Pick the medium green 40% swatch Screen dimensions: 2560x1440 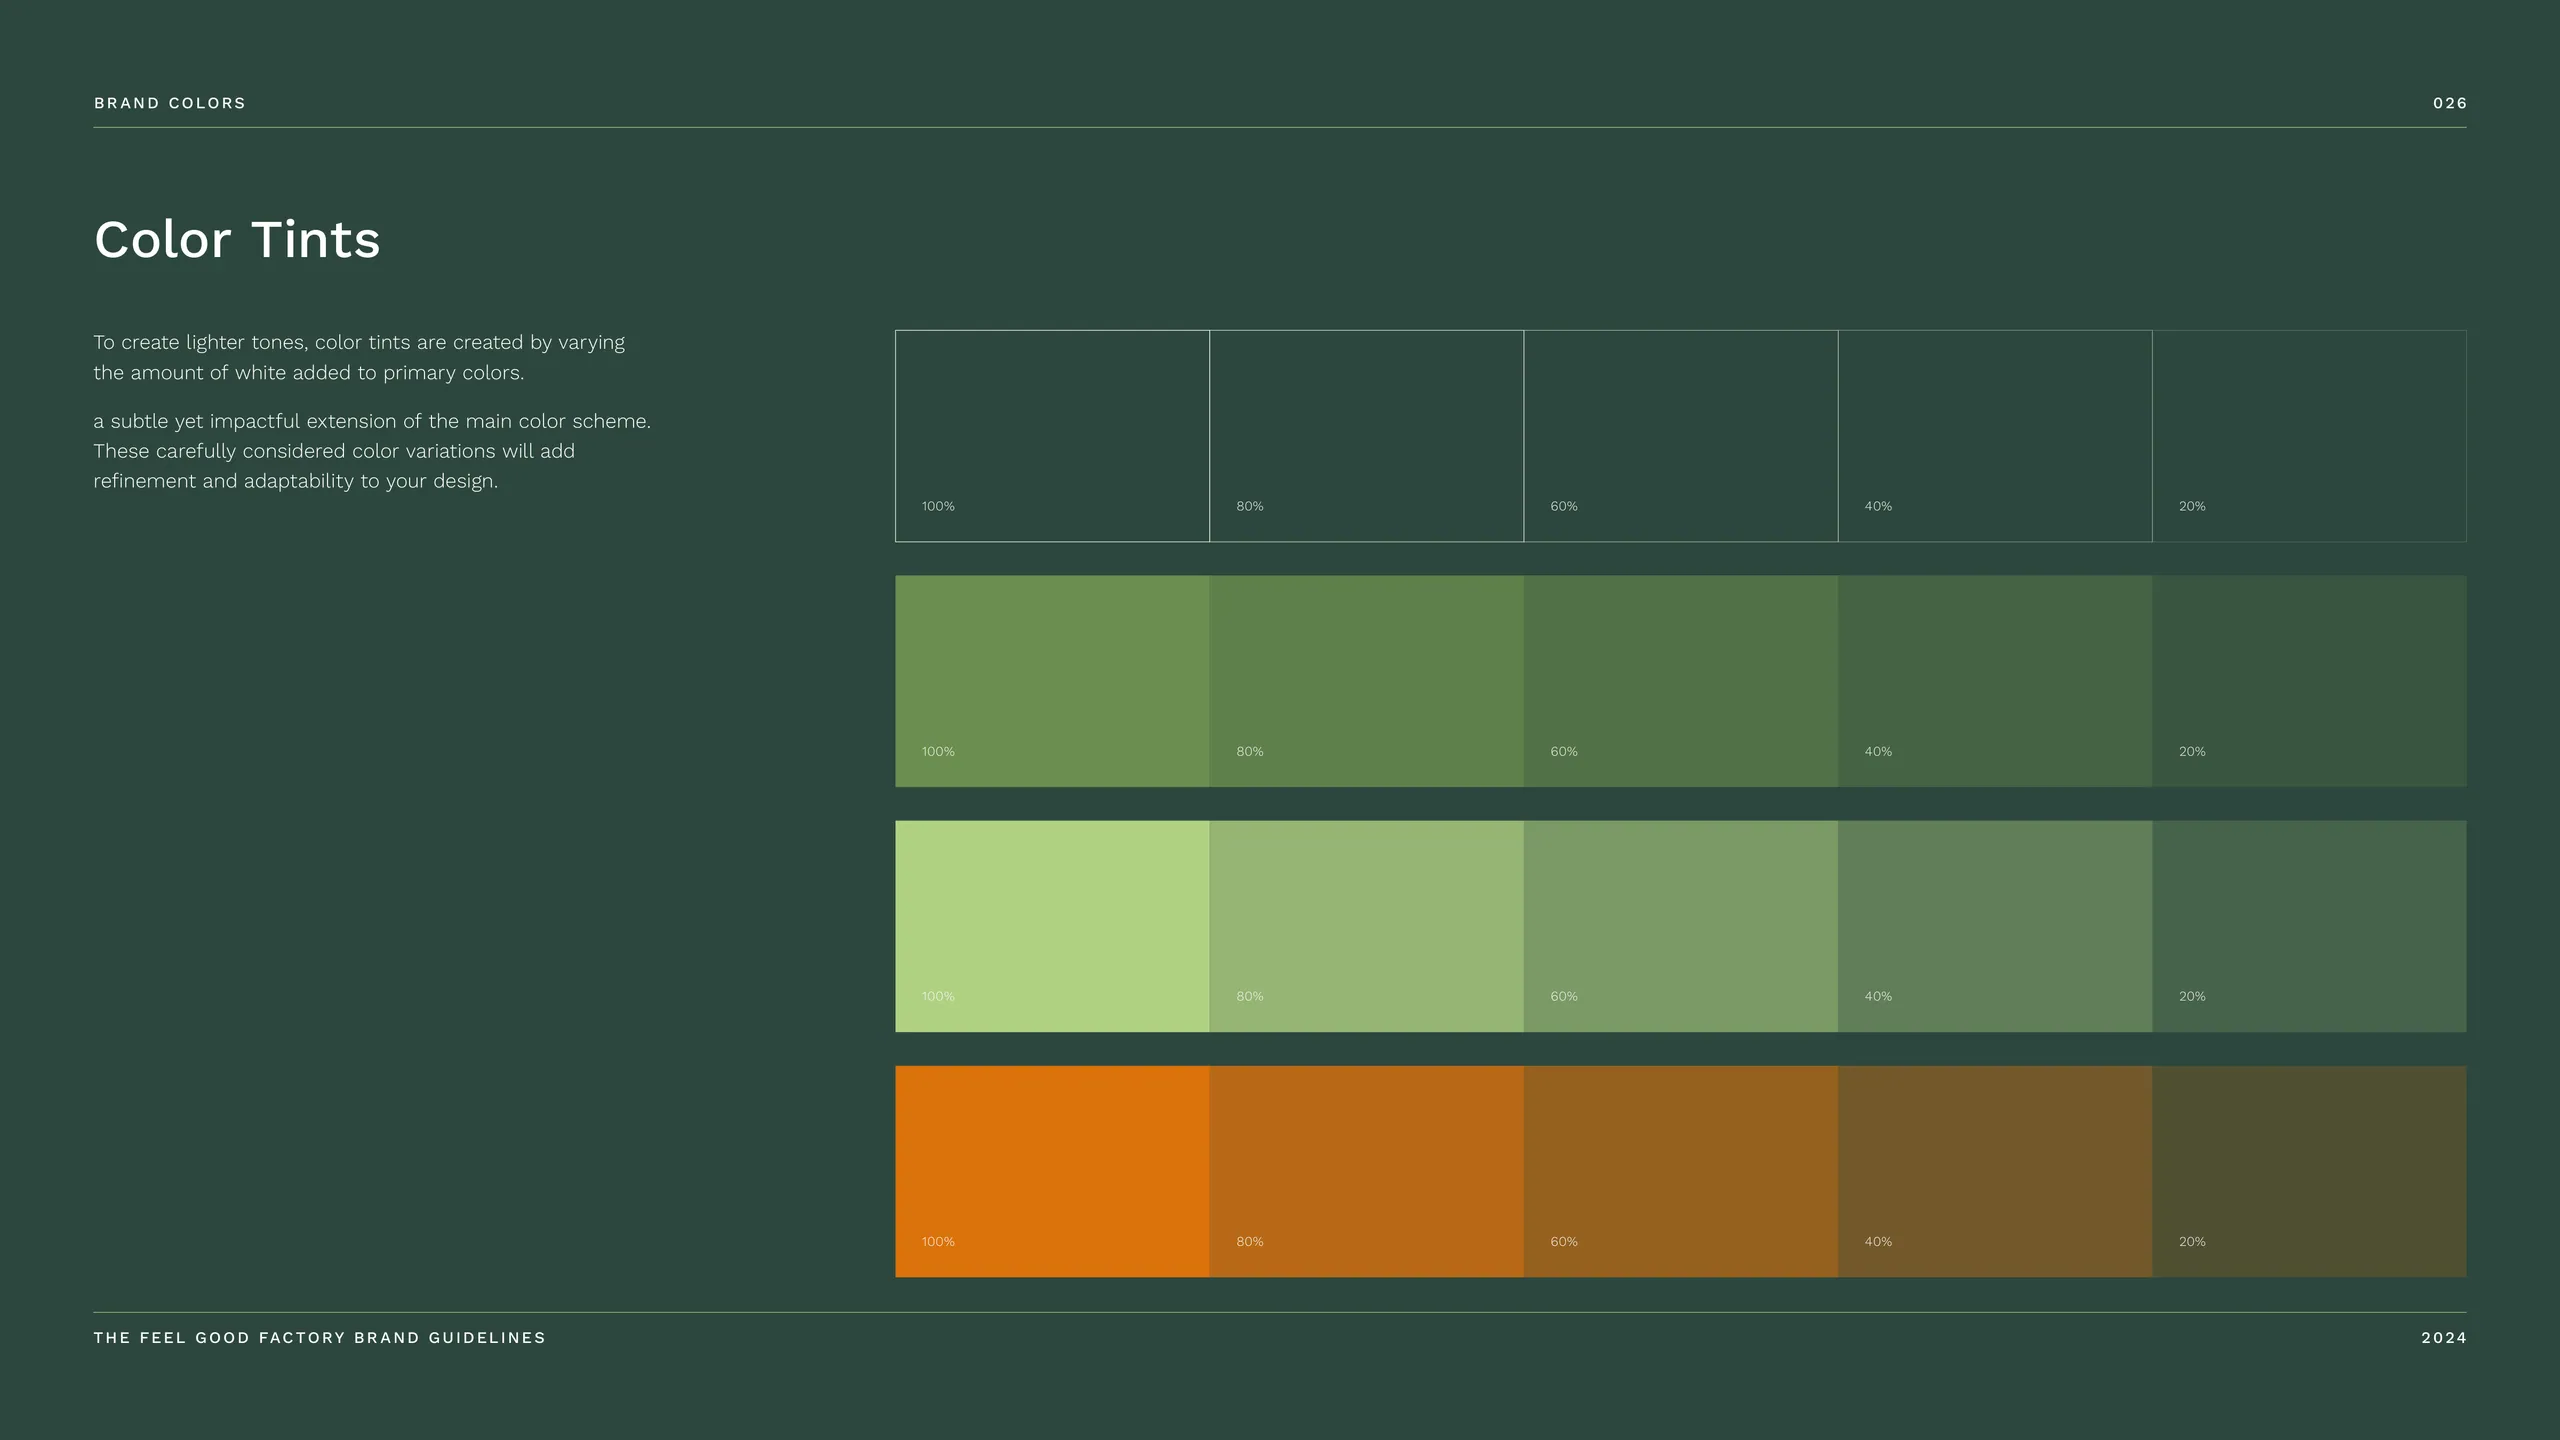[x=1995, y=681]
